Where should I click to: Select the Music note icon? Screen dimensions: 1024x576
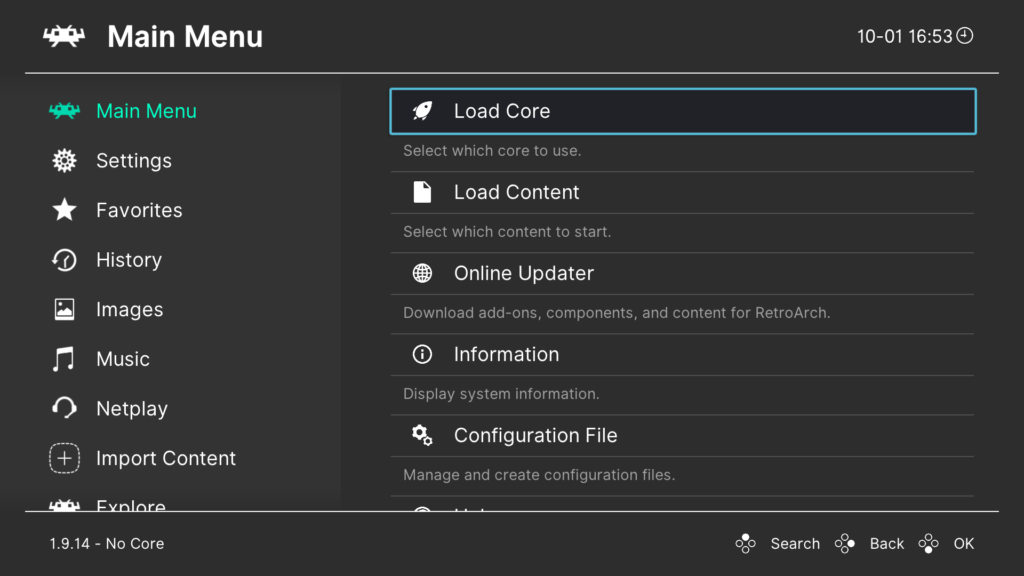[64, 359]
